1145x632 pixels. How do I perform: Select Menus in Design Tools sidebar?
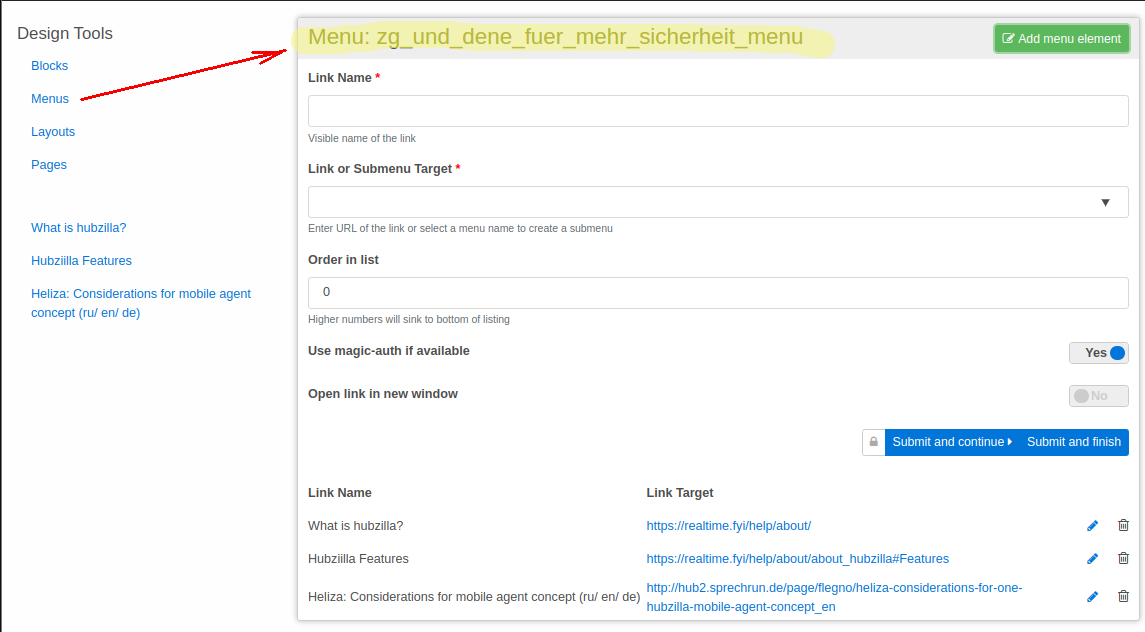tap(50, 99)
